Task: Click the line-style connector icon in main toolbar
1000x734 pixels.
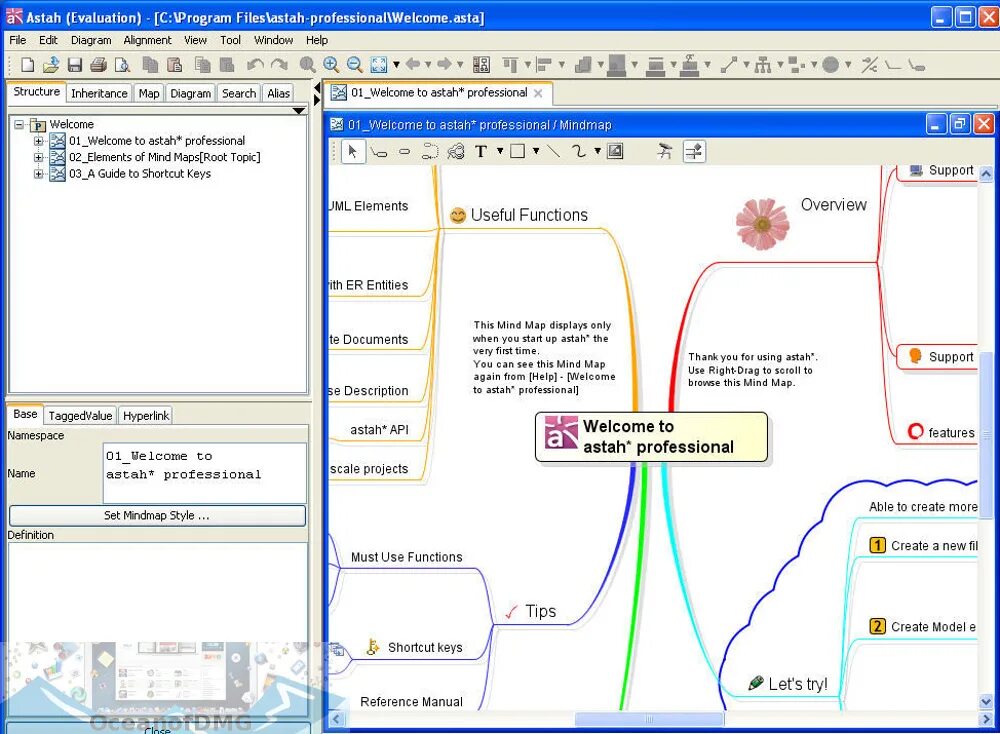Action: pos(729,64)
